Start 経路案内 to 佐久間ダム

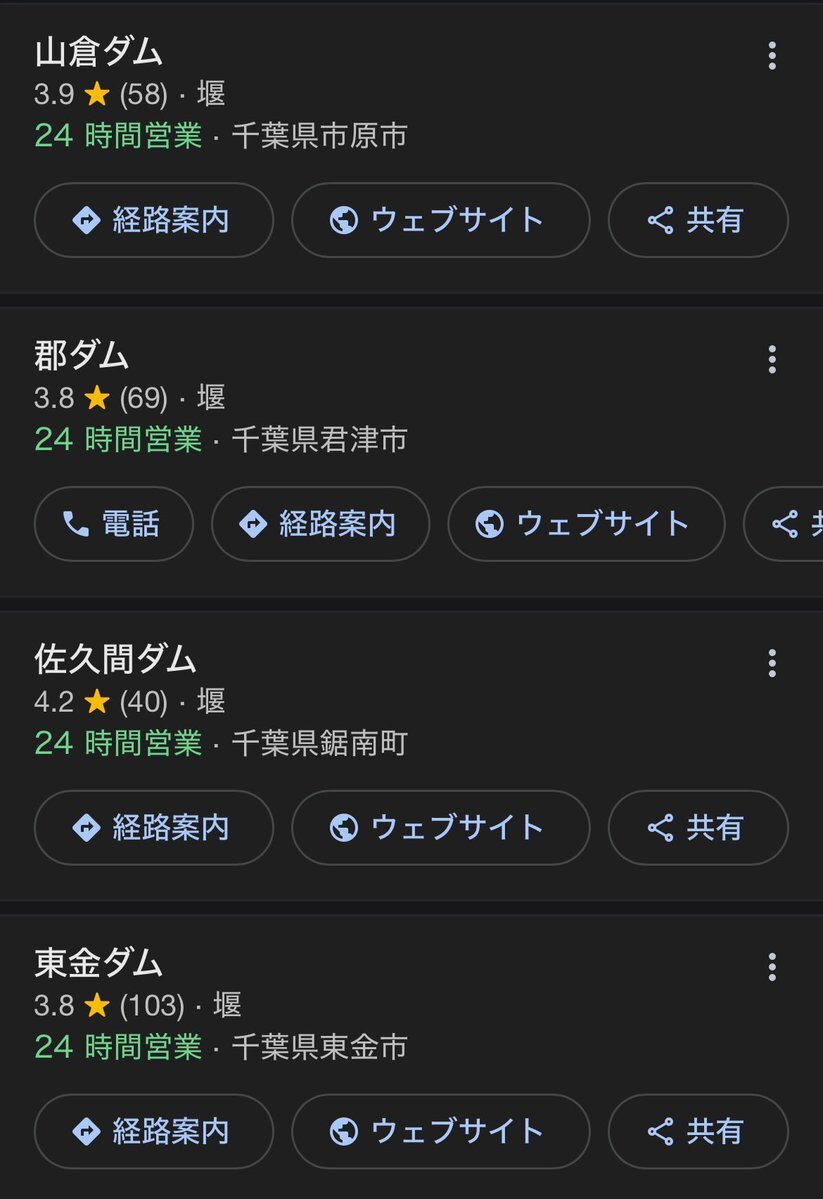154,828
